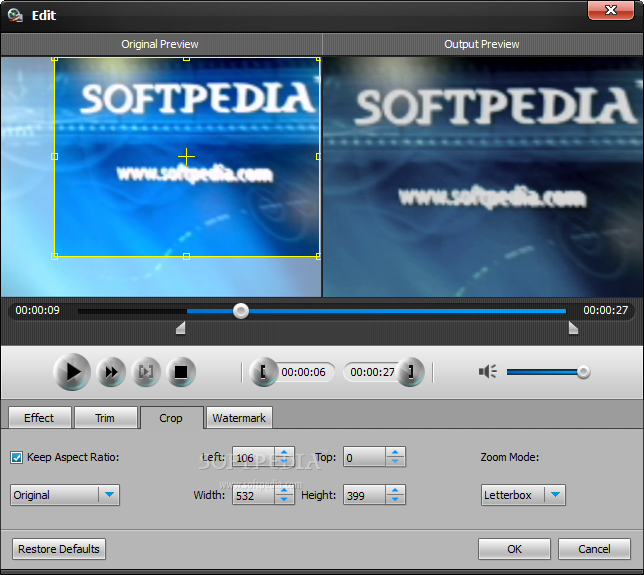The height and width of the screenshot is (575, 644).
Task: Click the fast forward button
Action: tap(111, 372)
